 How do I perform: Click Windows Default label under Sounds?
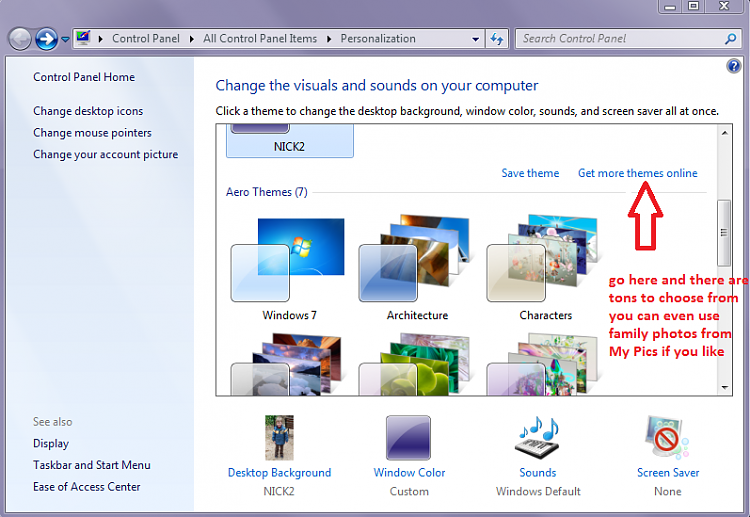(x=538, y=491)
